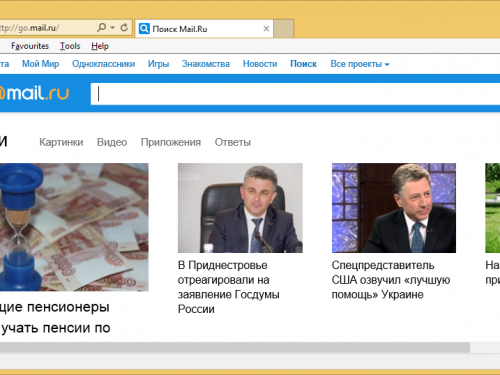Open the Игры link
This screenshot has height=375, width=500.
point(158,64)
